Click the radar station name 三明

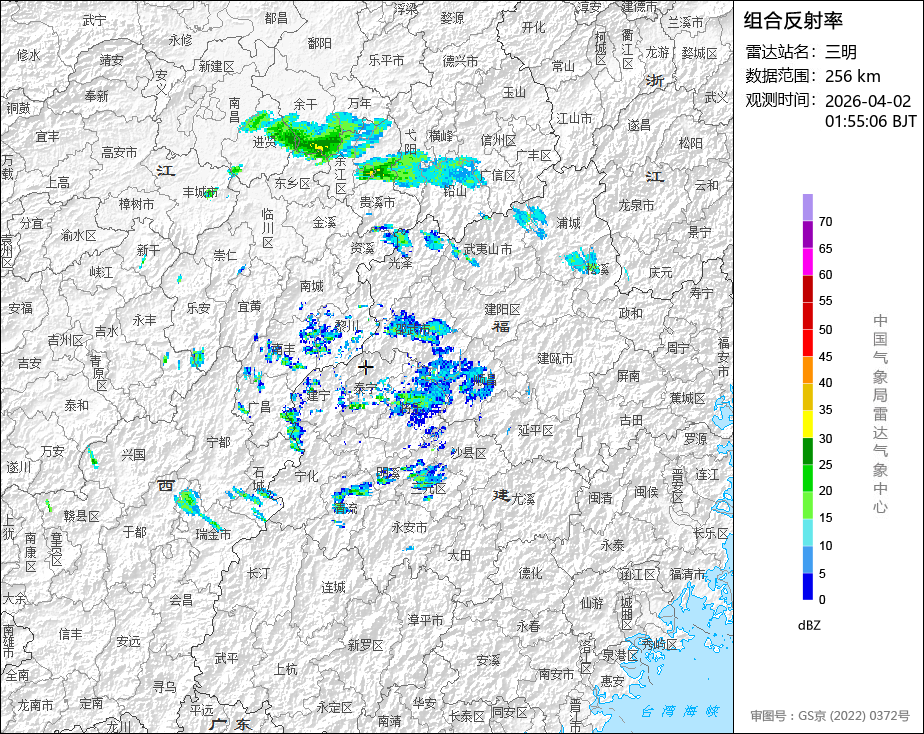[x=840, y=52]
